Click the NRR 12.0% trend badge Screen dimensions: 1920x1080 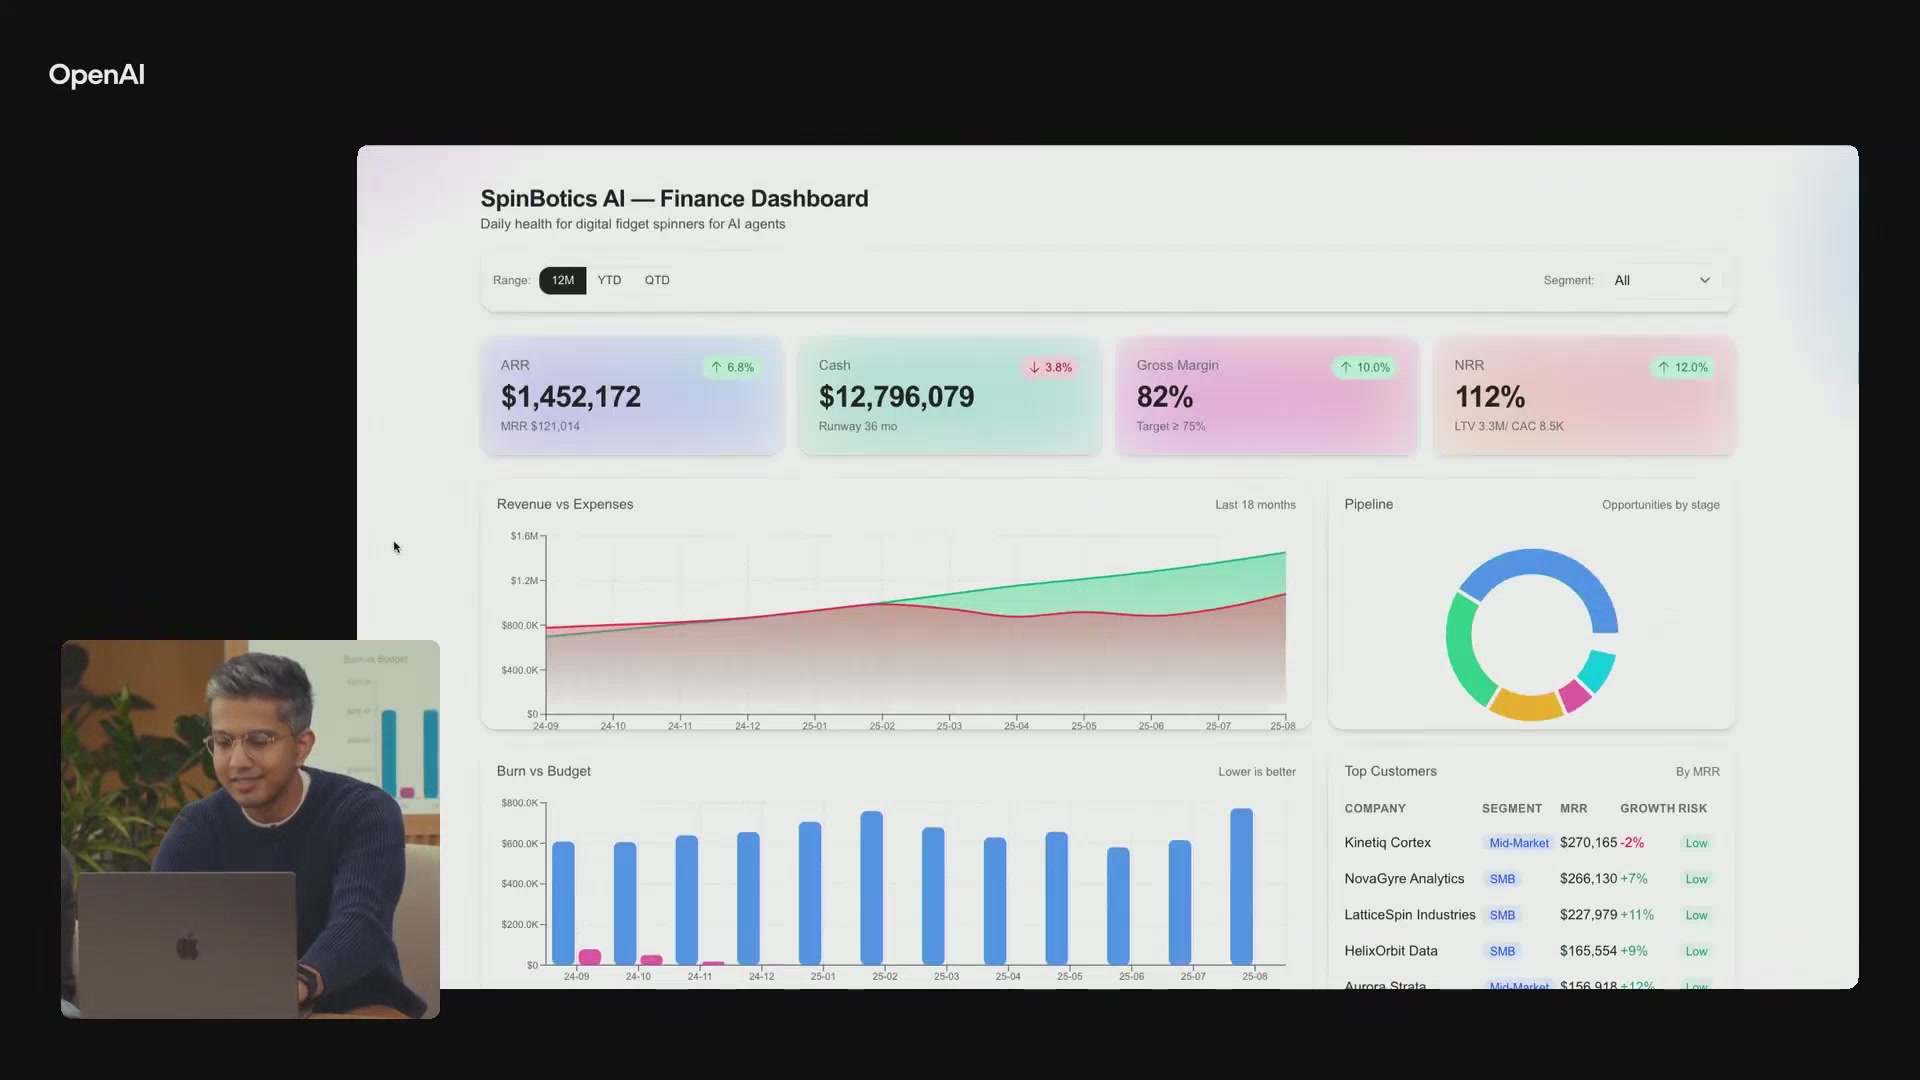[x=1683, y=367]
